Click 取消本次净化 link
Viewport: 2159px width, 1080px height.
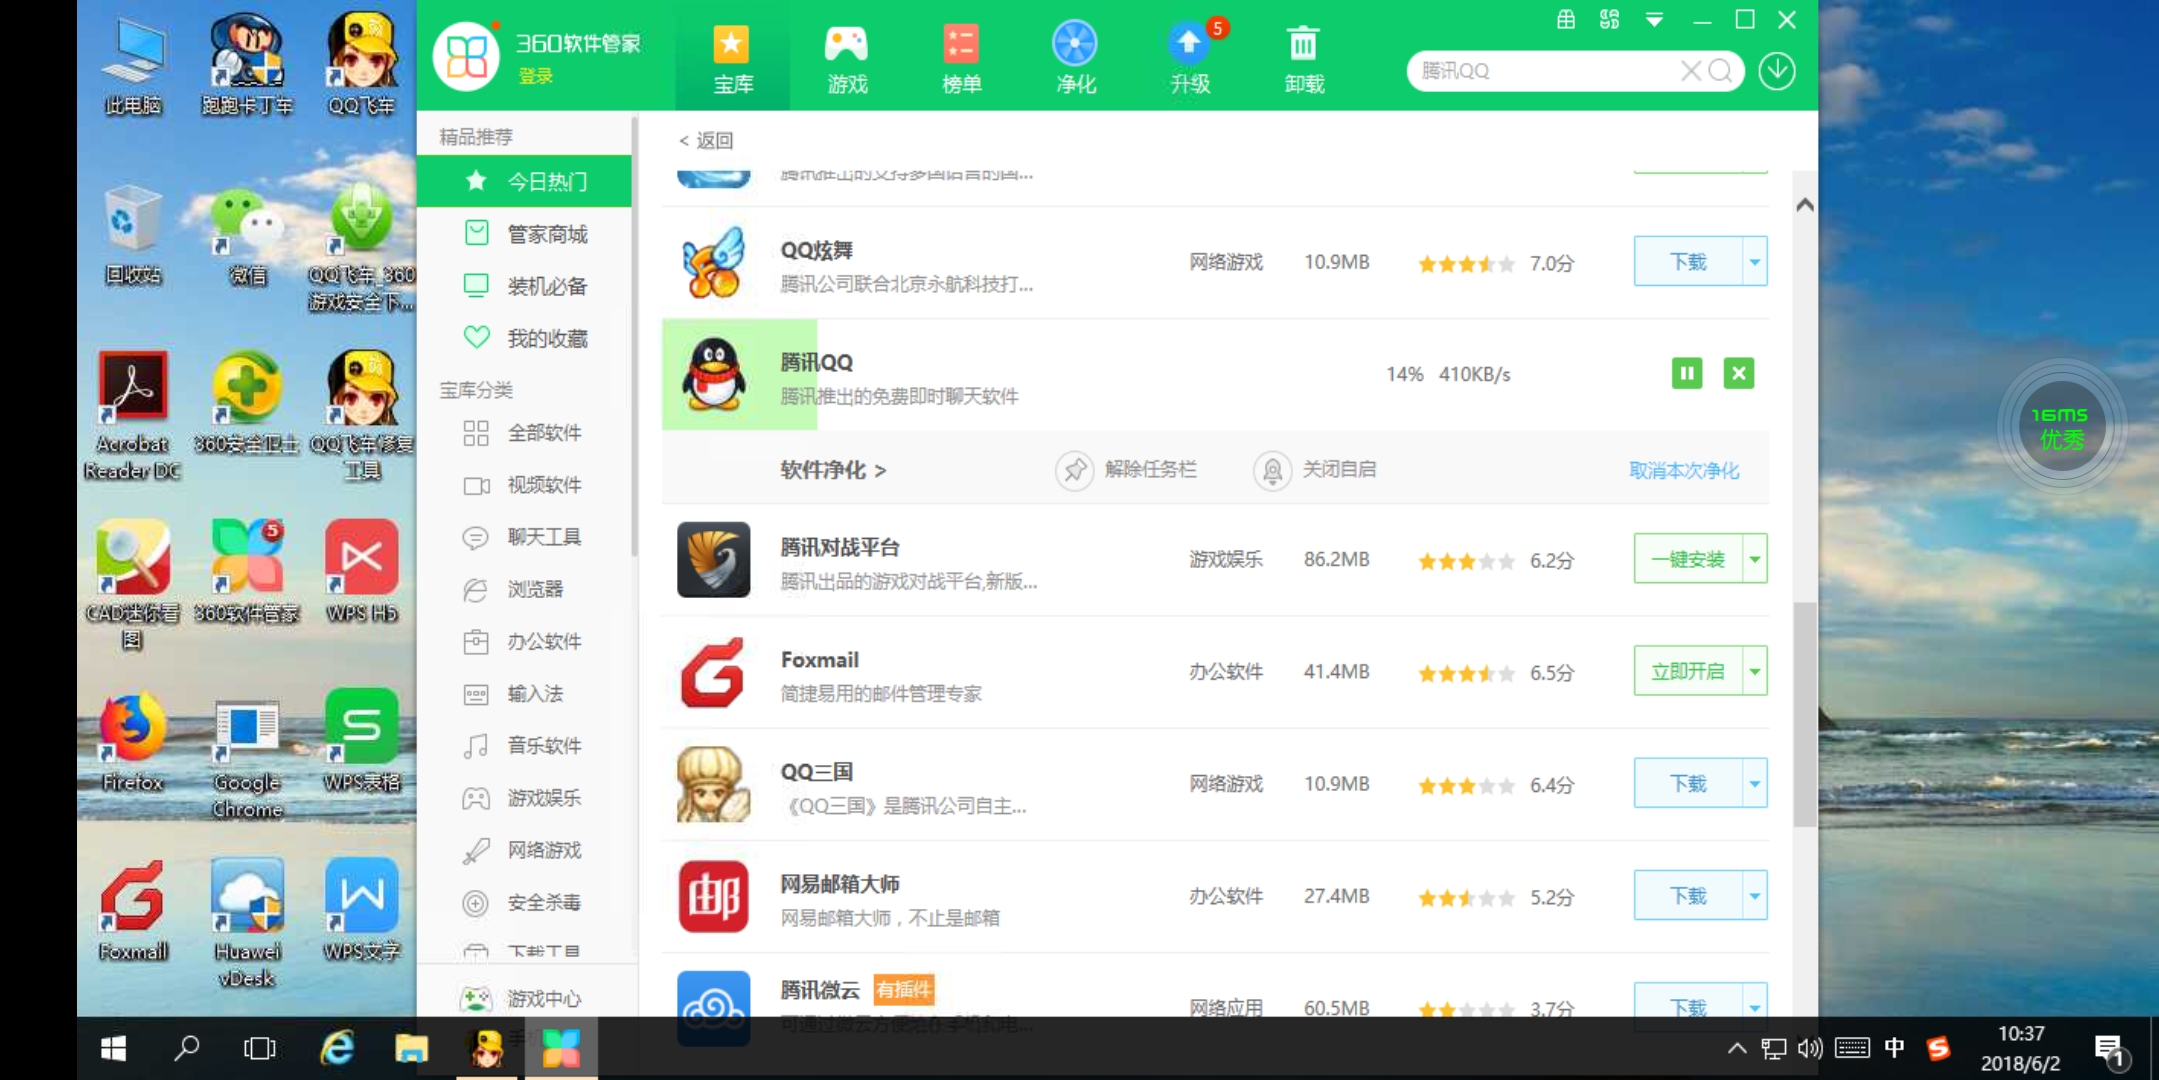click(1684, 470)
